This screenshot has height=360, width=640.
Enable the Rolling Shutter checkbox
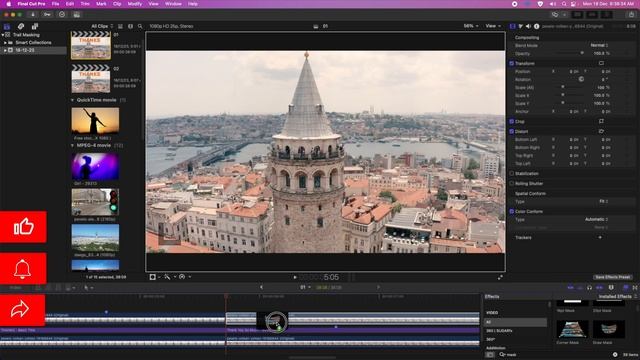click(512, 183)
